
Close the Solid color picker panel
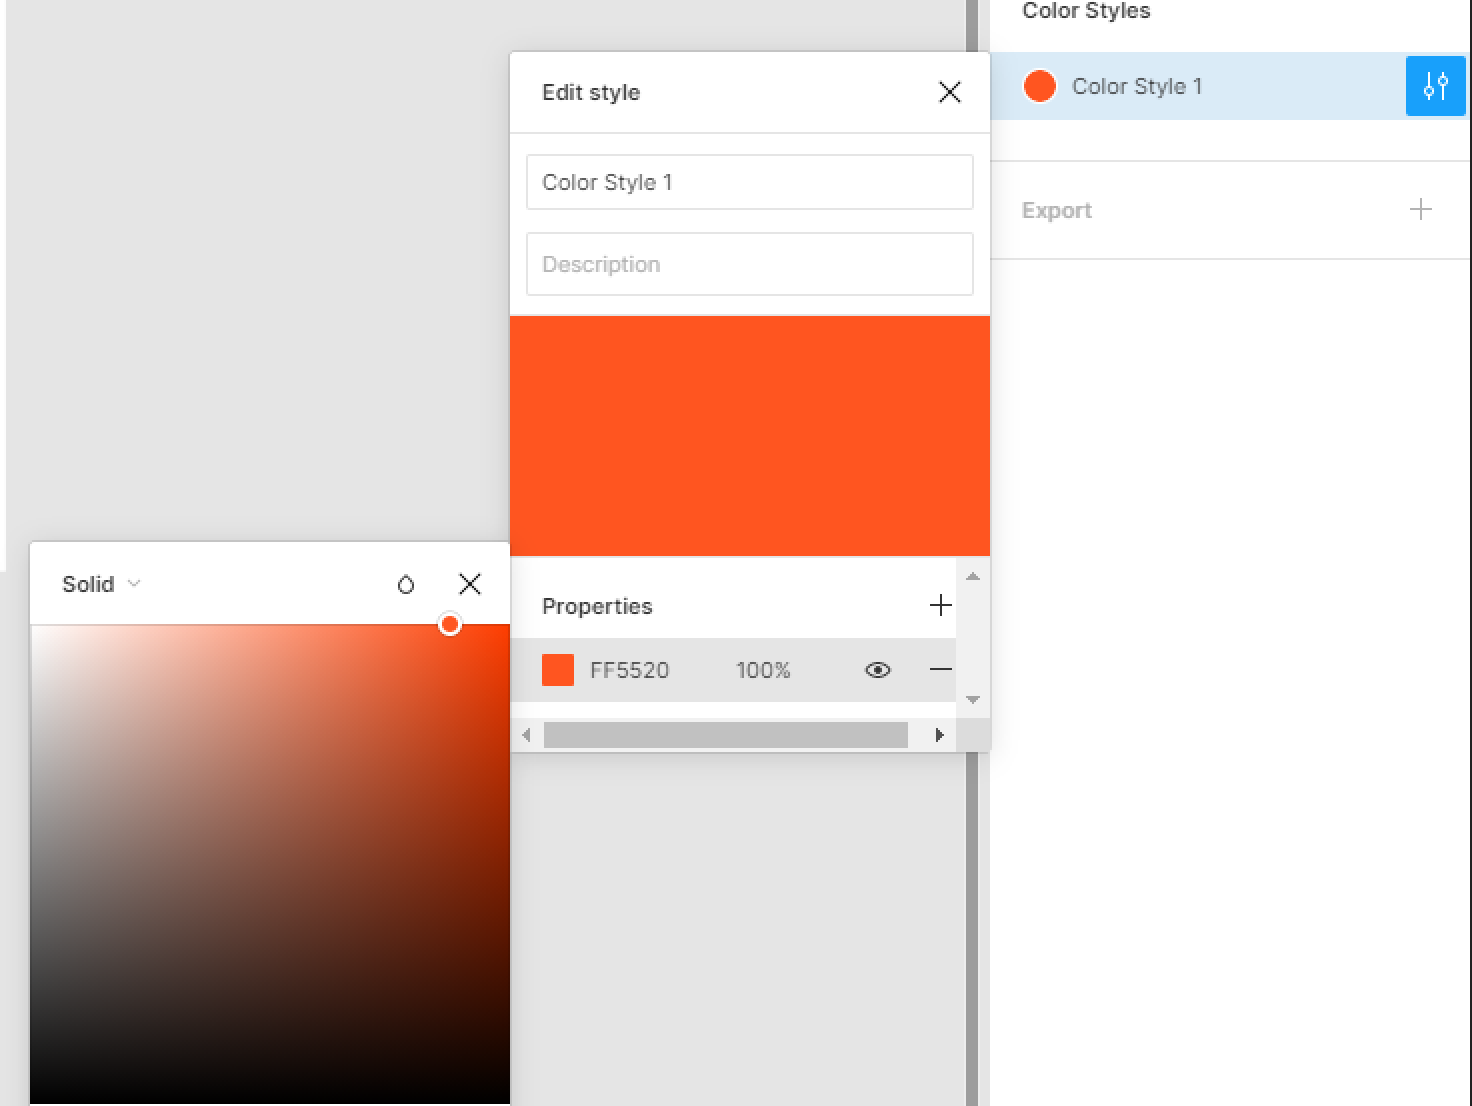pos(469,584)
